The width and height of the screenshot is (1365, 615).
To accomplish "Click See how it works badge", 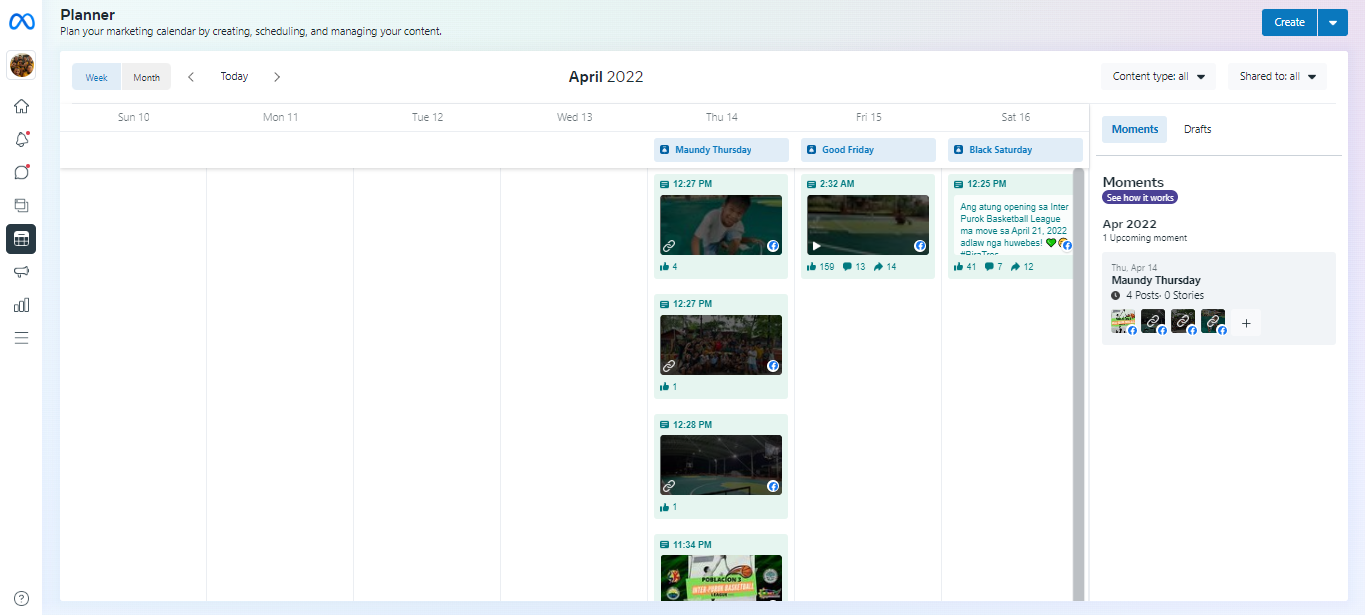I will [1140, 198].
